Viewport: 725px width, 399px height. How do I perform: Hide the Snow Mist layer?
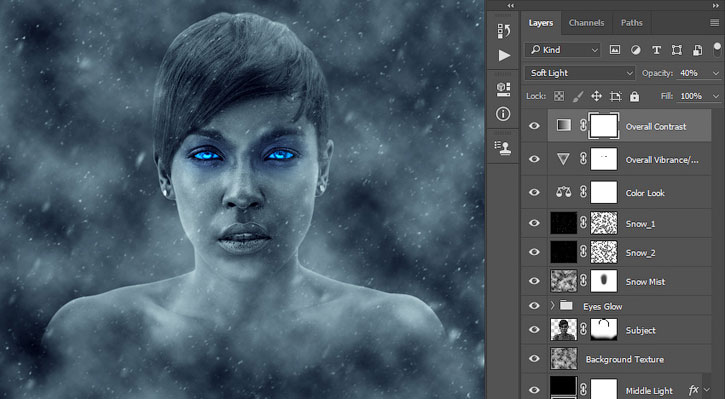(534, 281)
